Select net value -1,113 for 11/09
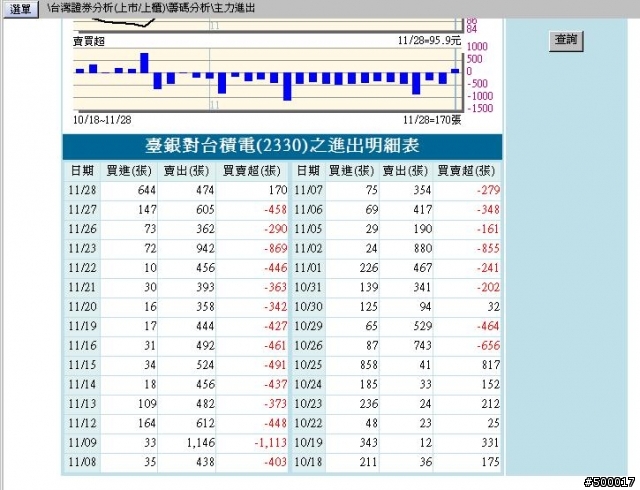640x490 pixels. 271,443
